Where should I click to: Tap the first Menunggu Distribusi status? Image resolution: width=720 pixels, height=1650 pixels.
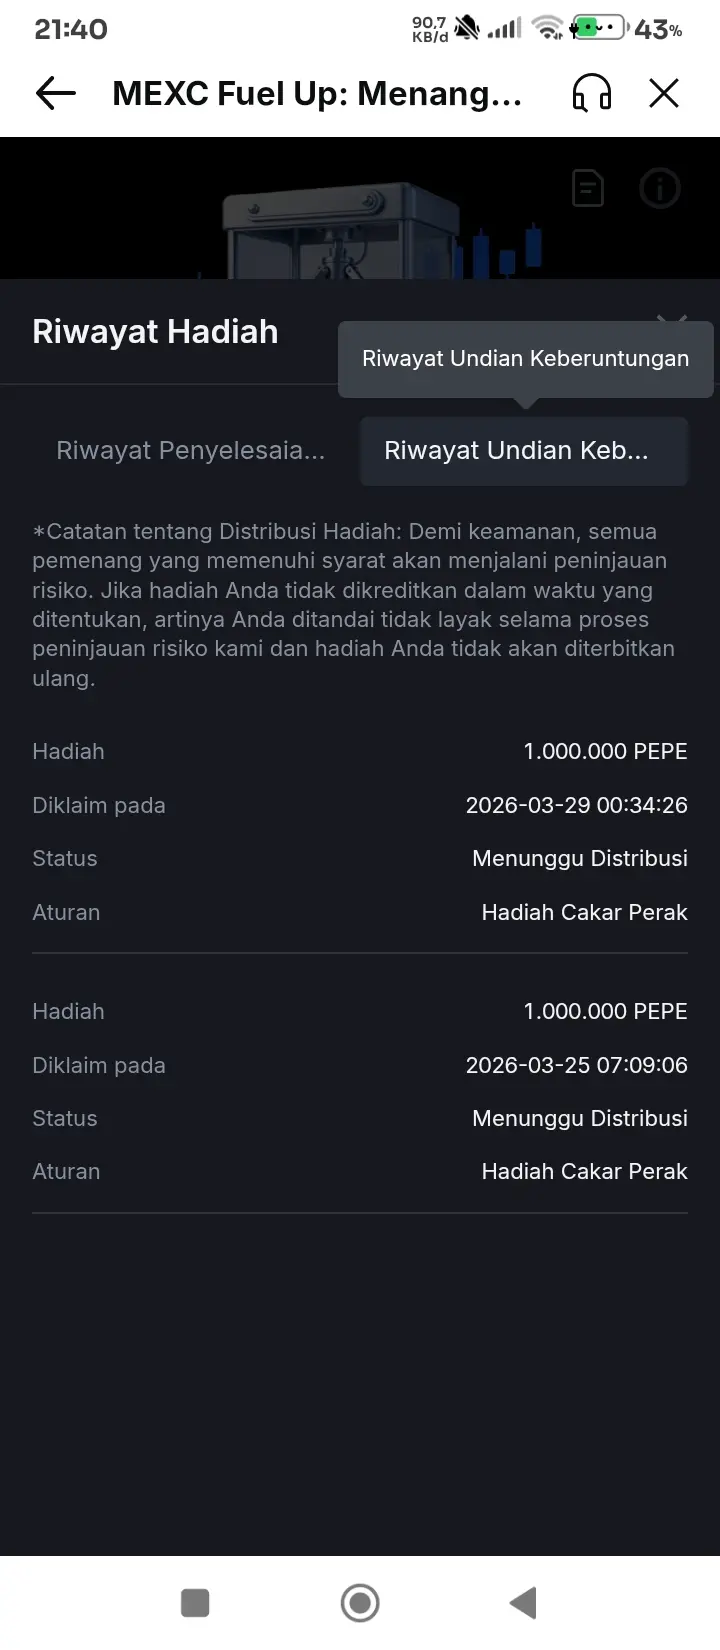579,858
